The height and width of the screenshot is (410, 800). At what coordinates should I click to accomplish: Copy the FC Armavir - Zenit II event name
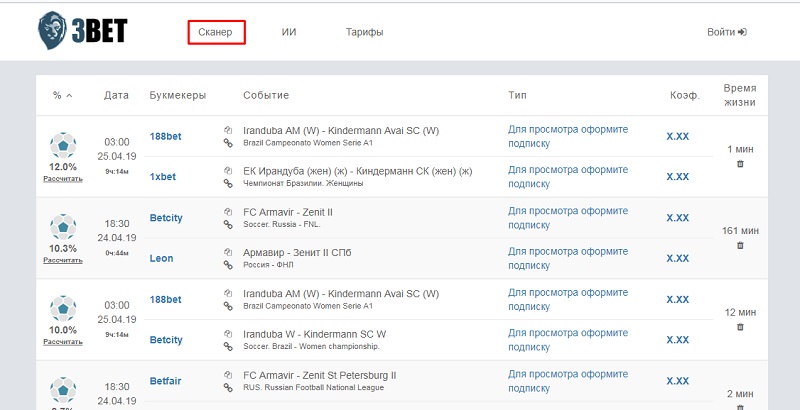pos(228,211)
